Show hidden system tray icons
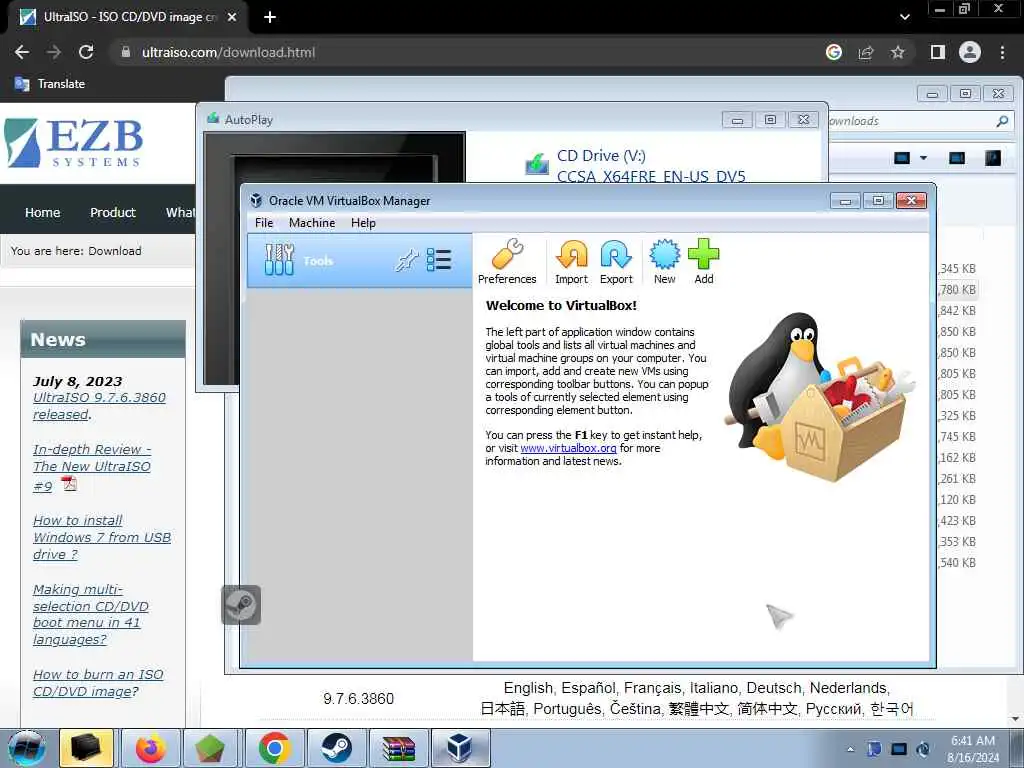 850,749
